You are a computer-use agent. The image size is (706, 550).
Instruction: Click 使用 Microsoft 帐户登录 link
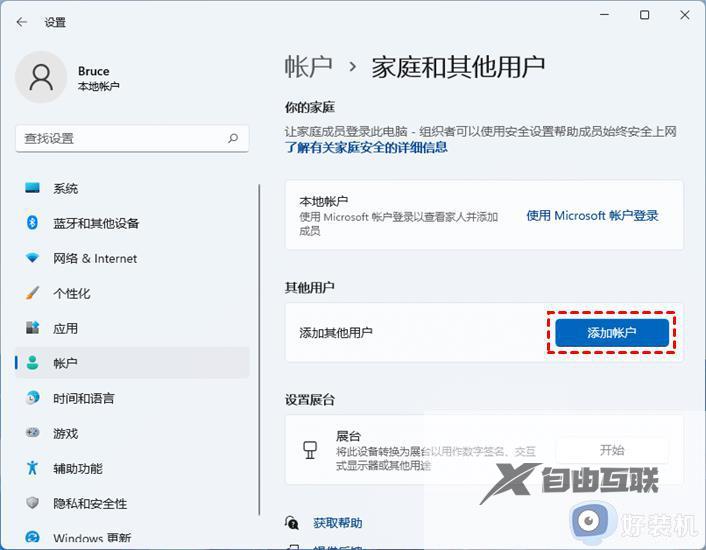coord(592,216)
